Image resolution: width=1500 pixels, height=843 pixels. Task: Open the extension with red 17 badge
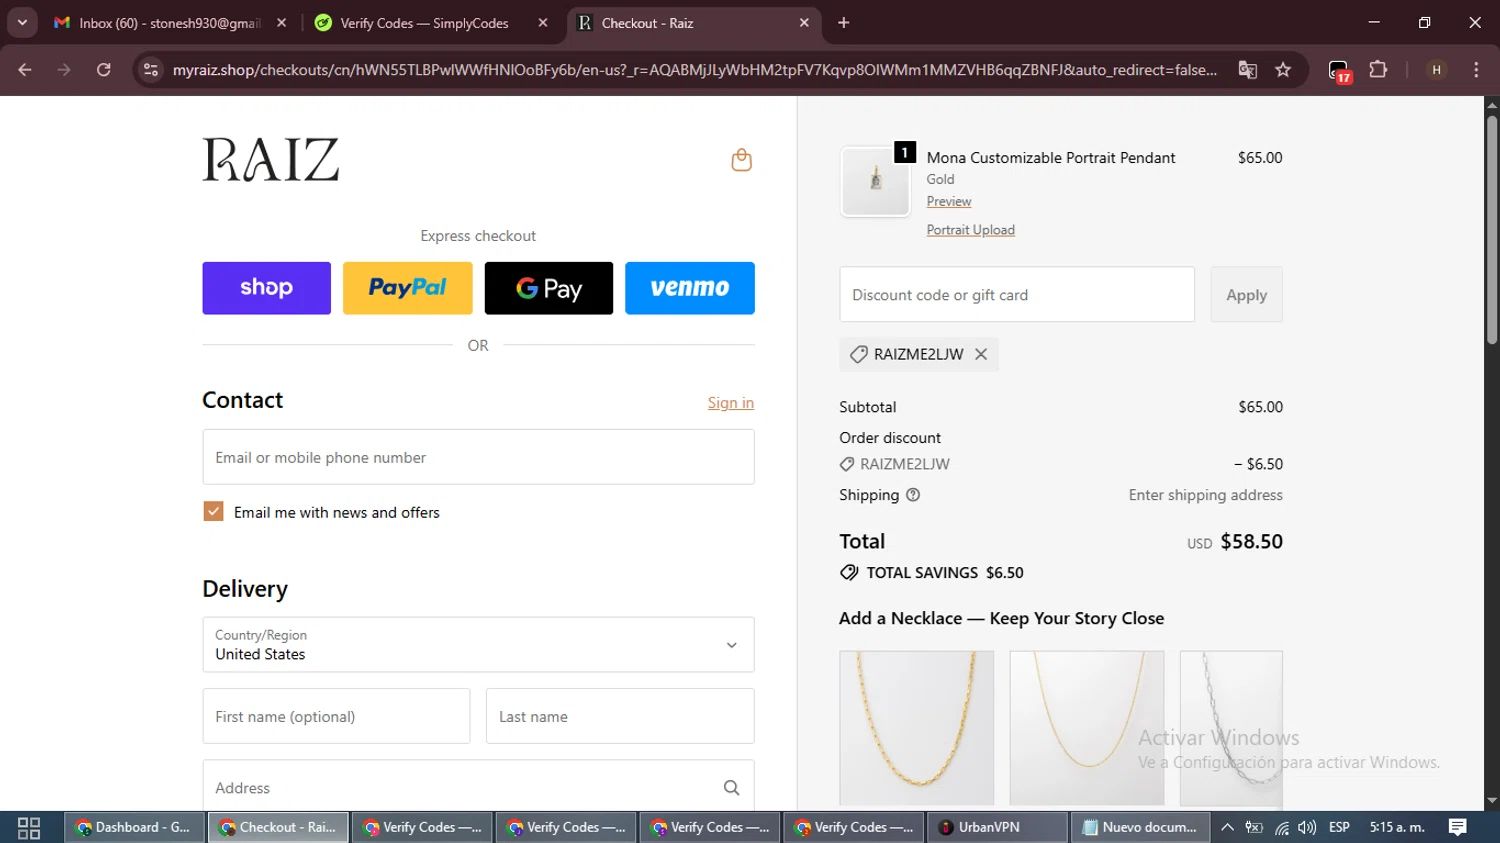(x=1339, y=71)
